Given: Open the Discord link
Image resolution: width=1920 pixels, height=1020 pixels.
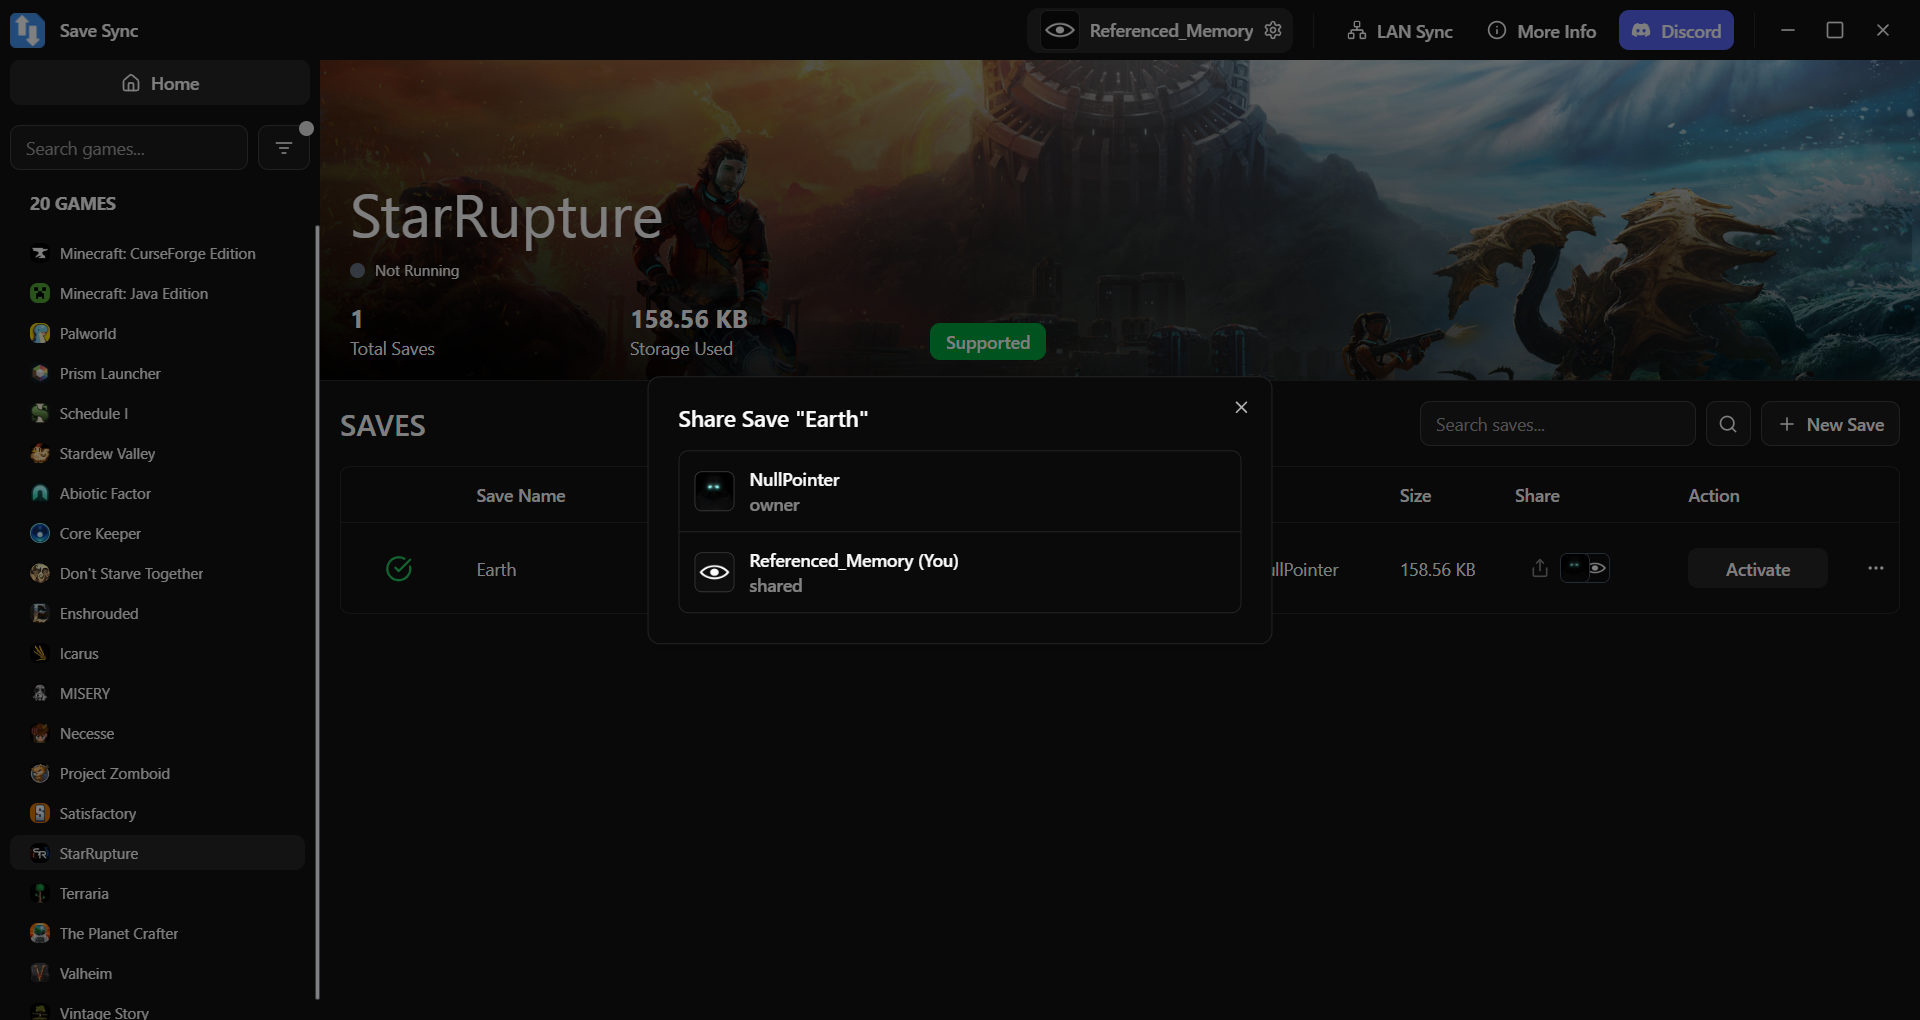Looking at the screenshot, I should click(1677, 31).
